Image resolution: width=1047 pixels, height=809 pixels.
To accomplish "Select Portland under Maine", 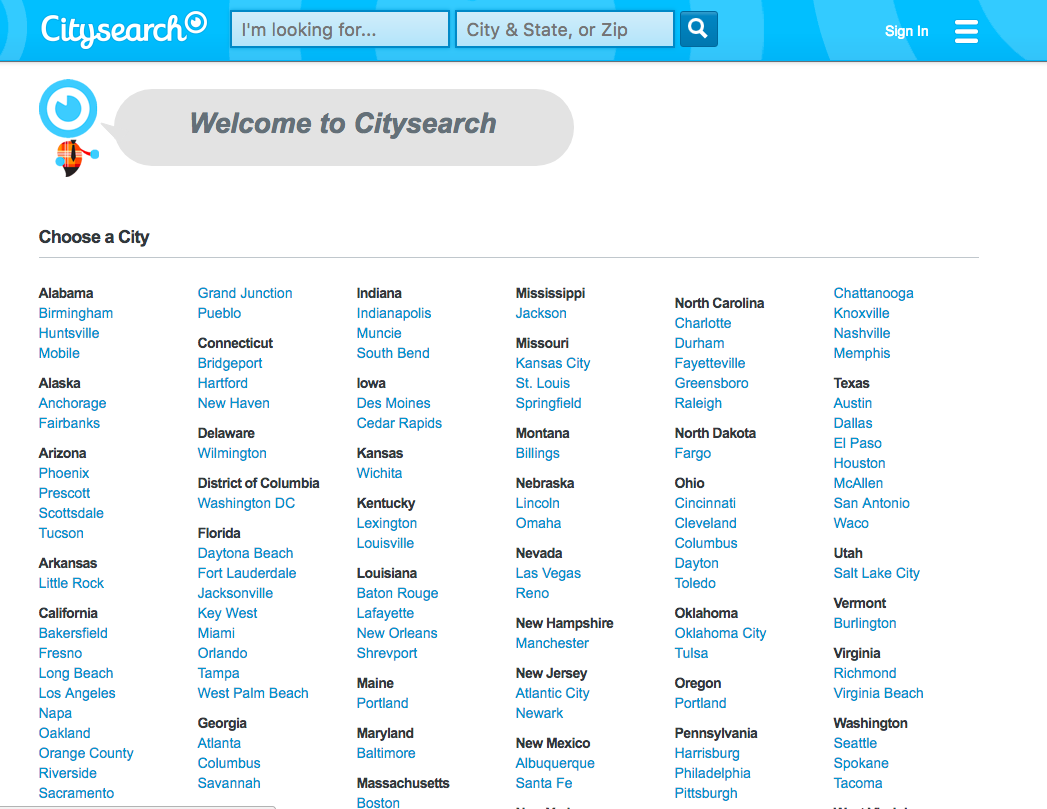I will (382, 704).
